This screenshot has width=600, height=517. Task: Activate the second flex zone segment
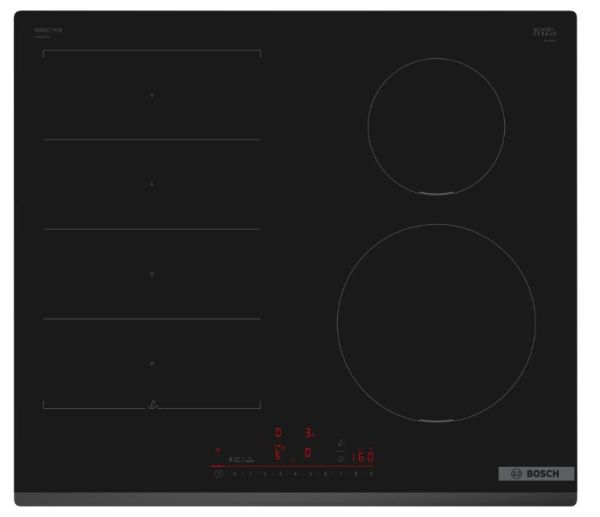(x=152, y=184)
